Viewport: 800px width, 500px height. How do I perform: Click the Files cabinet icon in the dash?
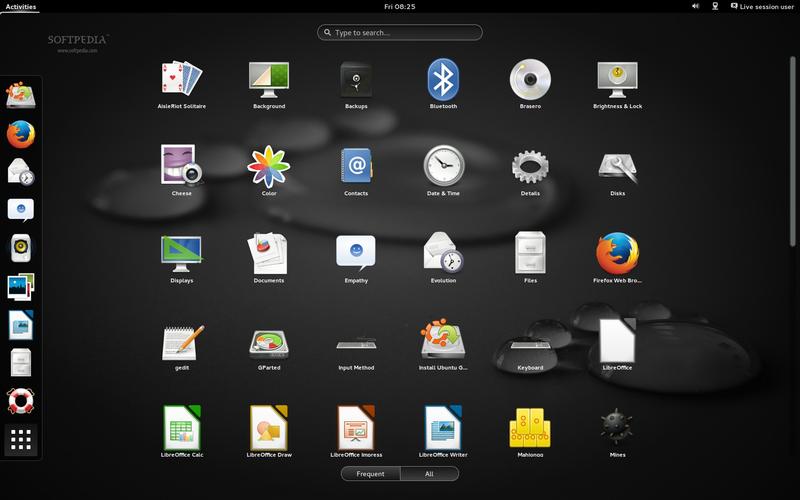click(x=21, y=363)
